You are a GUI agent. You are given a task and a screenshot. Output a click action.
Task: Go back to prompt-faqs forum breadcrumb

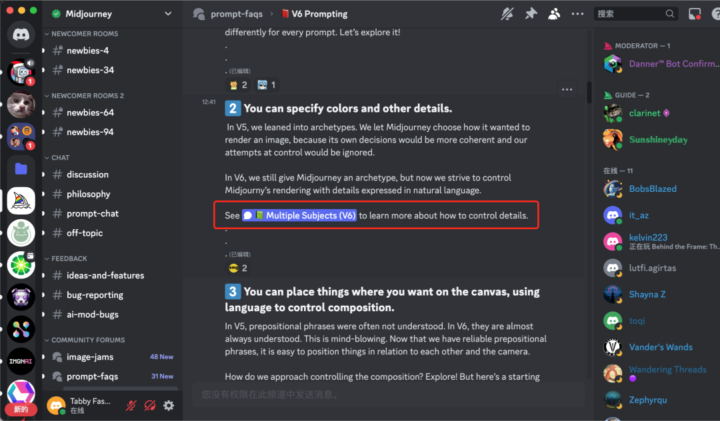coord(230,14)
